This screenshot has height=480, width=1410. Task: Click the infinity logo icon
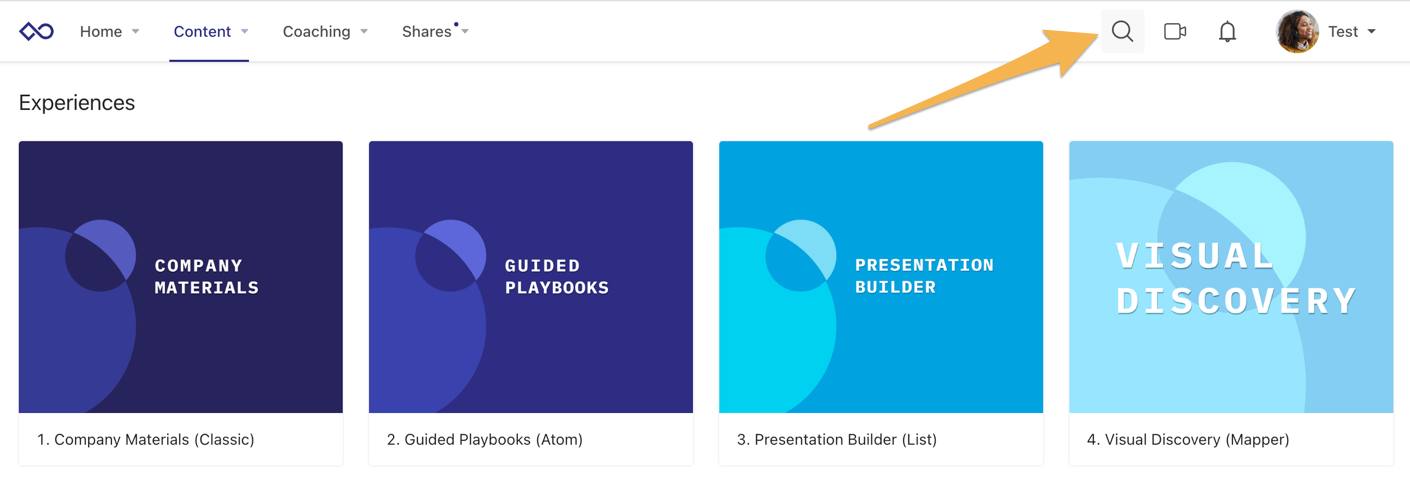coord(37,32)
